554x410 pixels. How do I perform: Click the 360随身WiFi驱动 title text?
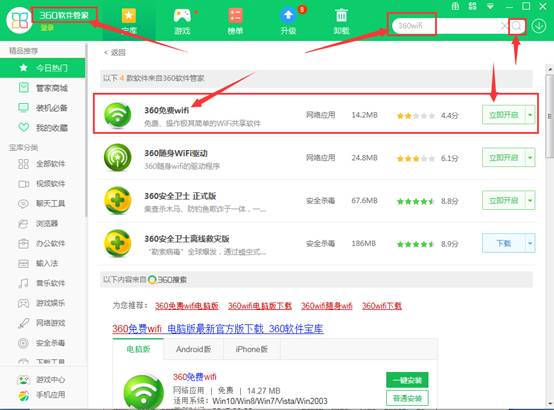176,153
